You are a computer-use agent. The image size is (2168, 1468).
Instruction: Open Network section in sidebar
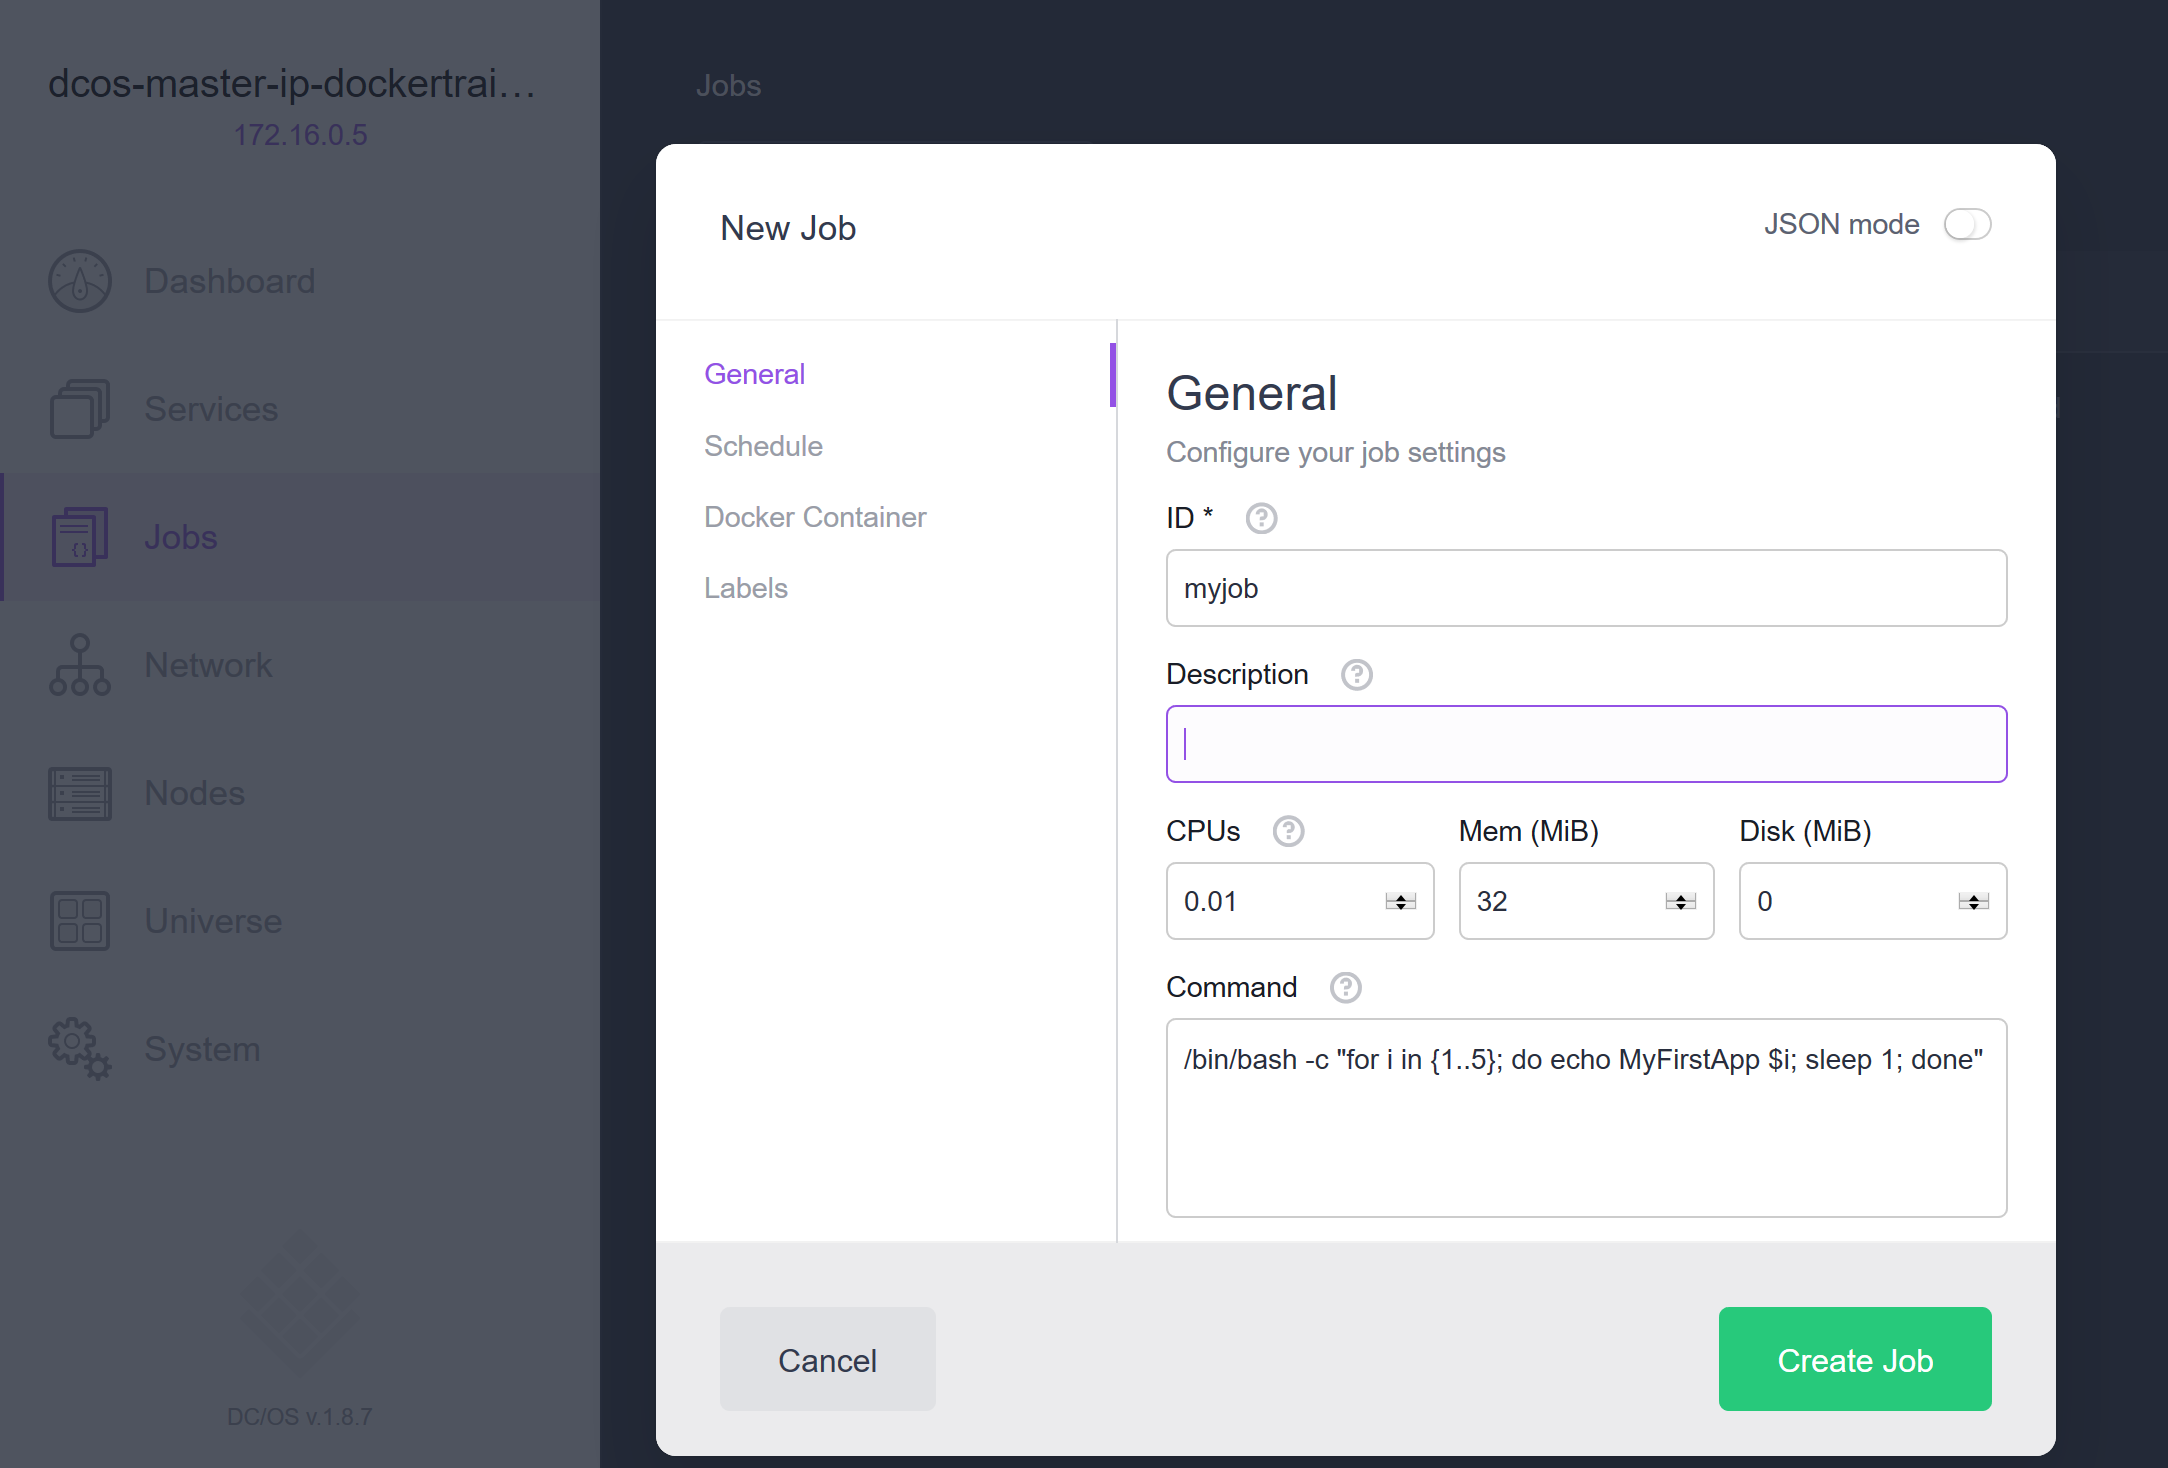(x=300, y=665)
